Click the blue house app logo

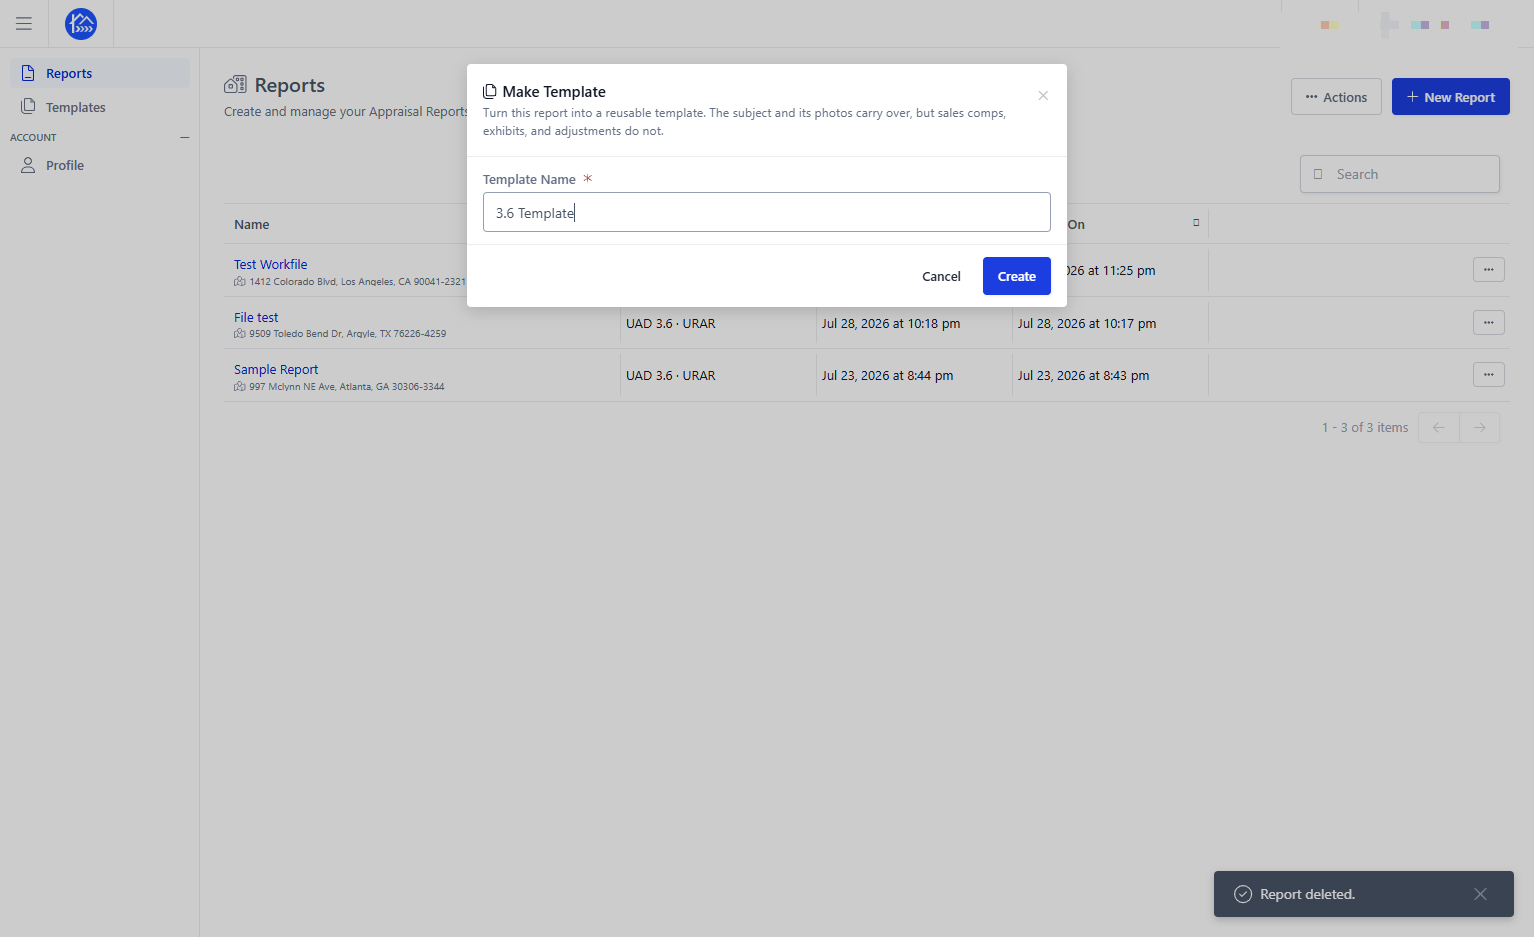[x=81, y=24]
